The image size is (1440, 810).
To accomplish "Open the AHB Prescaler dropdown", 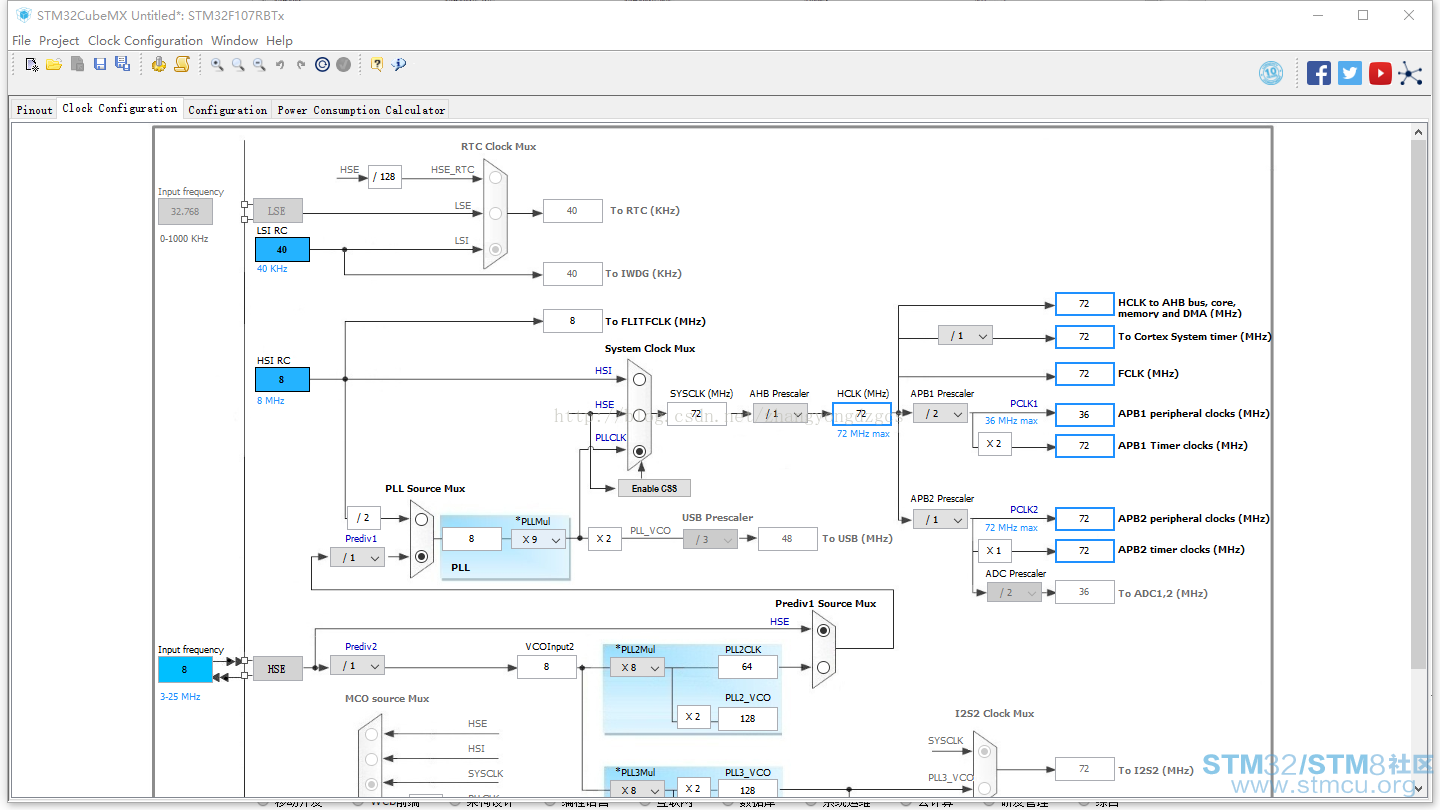I will [780, 414].
